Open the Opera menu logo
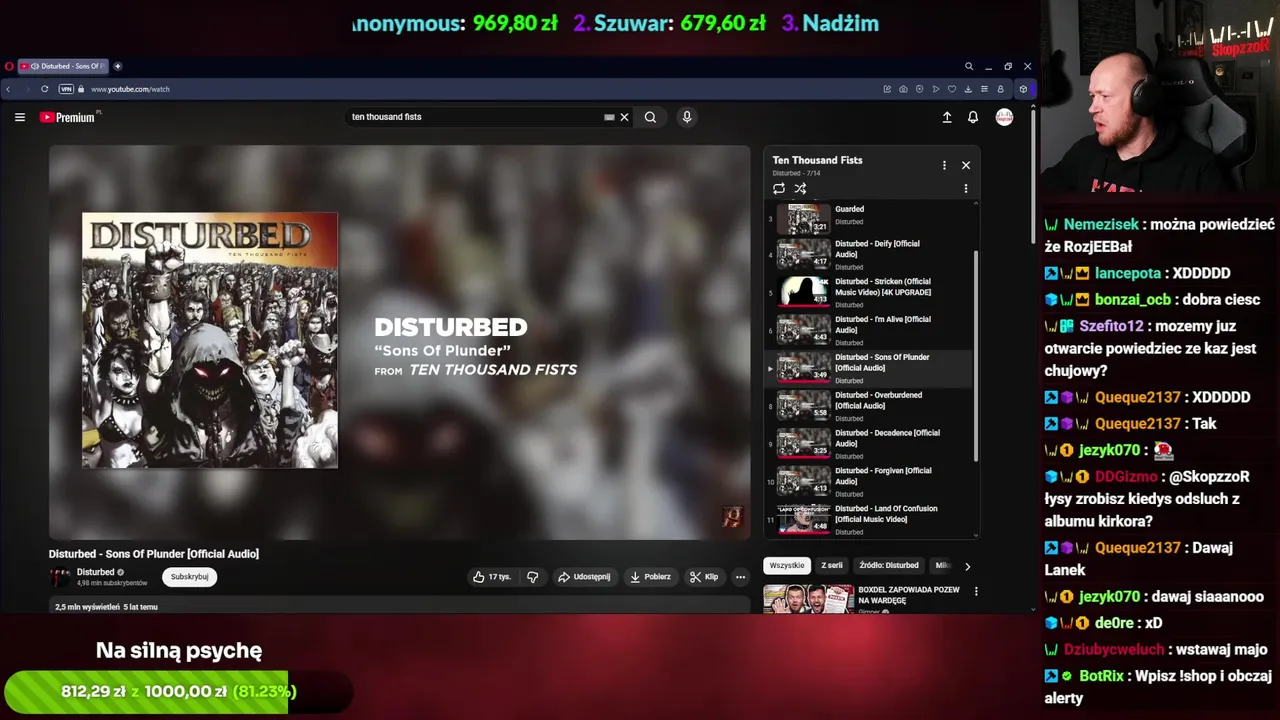The height and width of the screenshot is (720, 1280). [9, 66]
